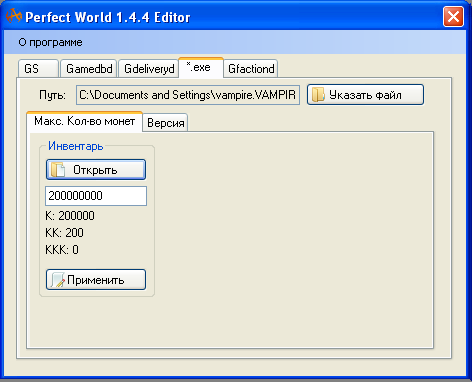Switch to the Gfactiond tab

[251, 69]
